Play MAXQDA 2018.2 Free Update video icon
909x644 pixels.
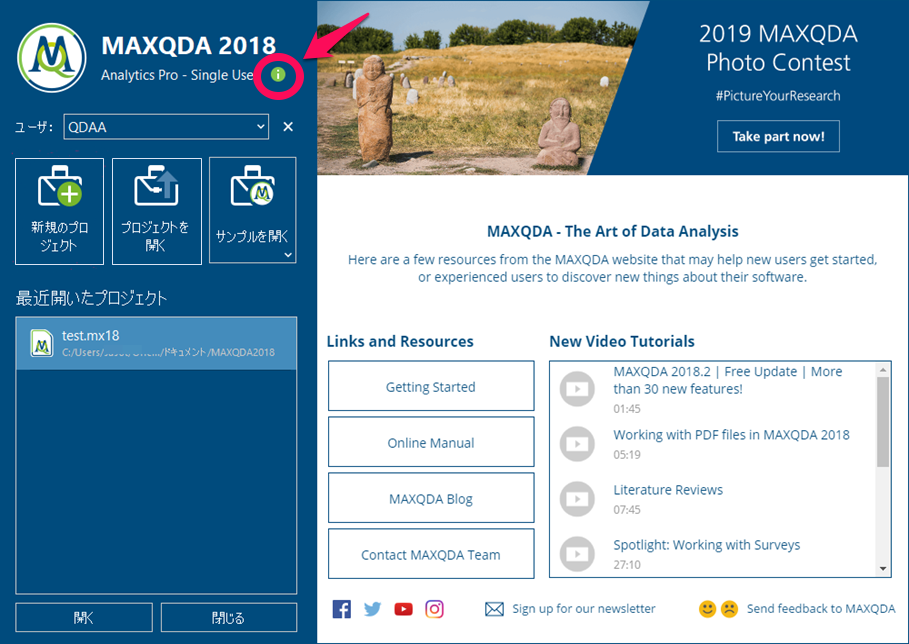click(577, 388)
